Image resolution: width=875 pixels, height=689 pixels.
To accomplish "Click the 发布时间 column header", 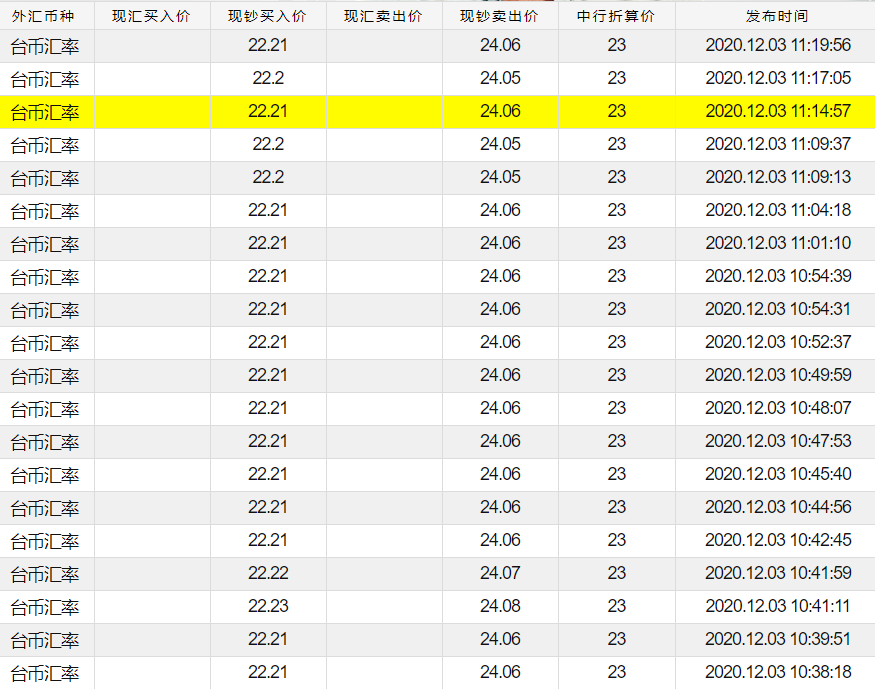I will click(x=777, y=16).
